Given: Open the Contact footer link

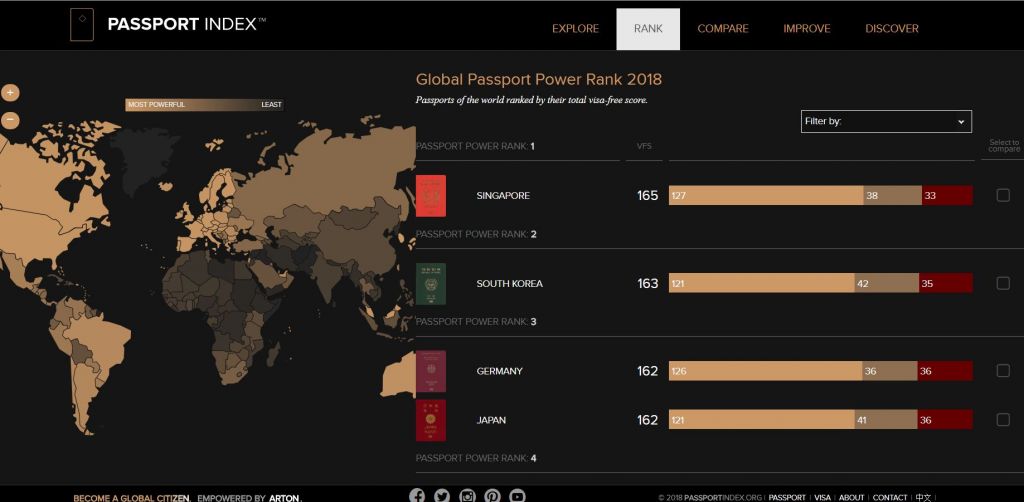Looking at the screenshot, I should [890, 497].
